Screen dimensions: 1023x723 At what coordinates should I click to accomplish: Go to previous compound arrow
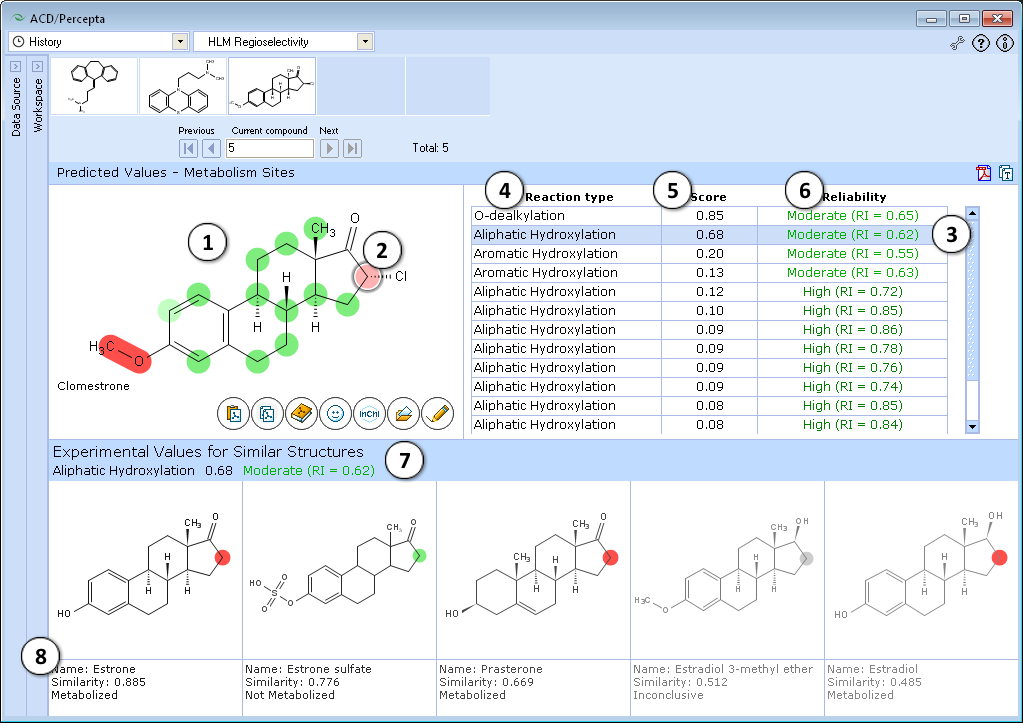(211, 148)
